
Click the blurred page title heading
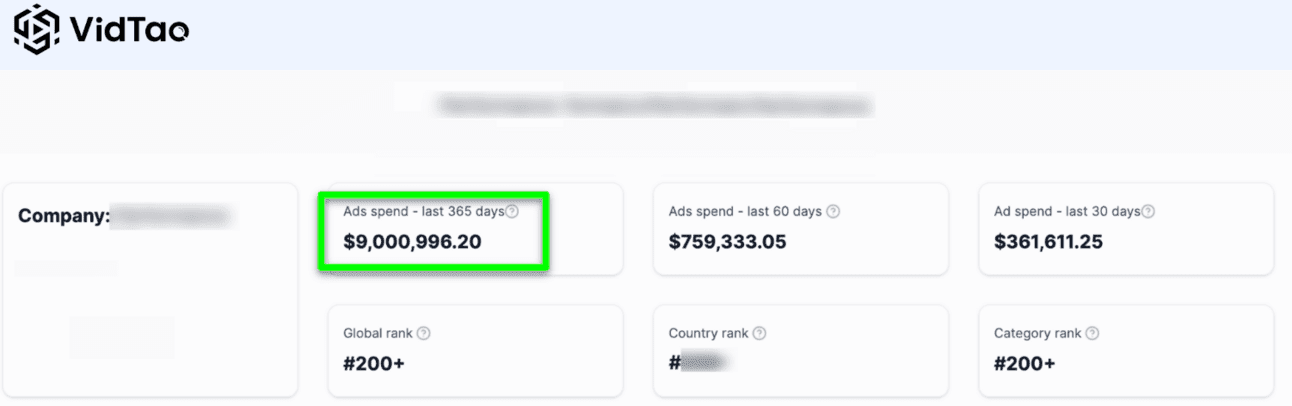click(x=653, y=104)
